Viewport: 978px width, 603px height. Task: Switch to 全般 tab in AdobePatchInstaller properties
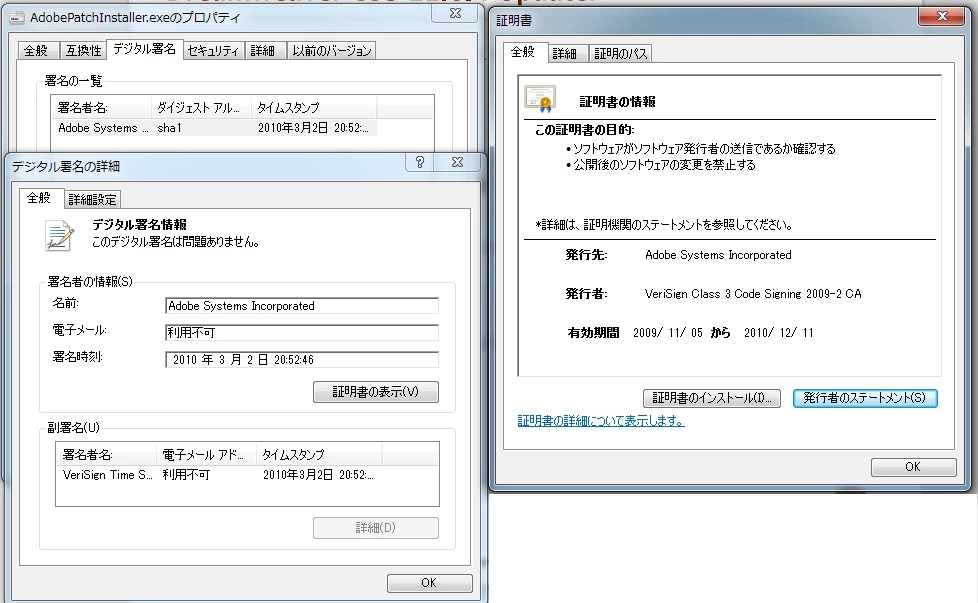[36, 51]
